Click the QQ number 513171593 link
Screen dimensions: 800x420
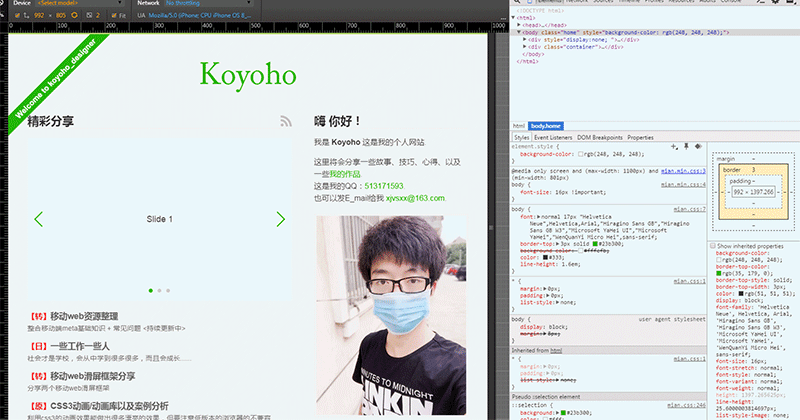pos(384,186)
